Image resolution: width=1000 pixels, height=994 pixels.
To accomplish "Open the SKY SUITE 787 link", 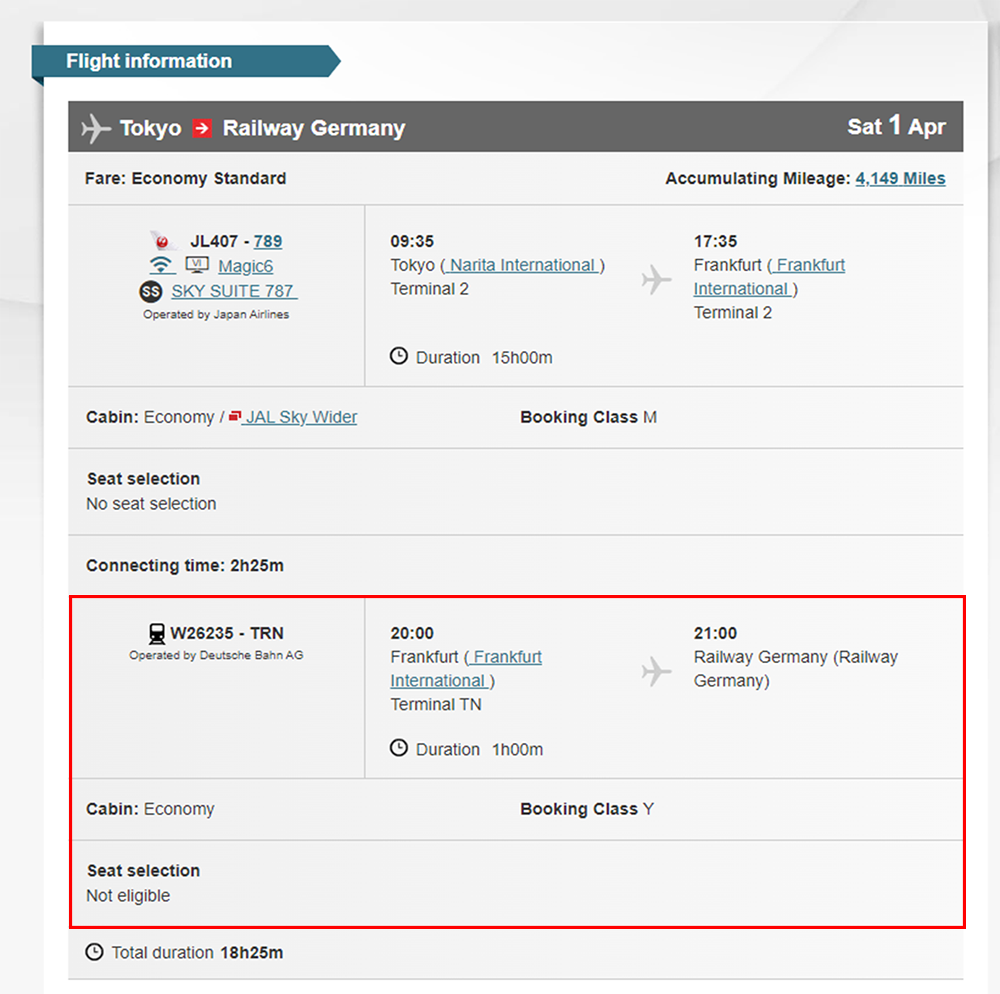I will pyautogui.click(x=234, y=291).
